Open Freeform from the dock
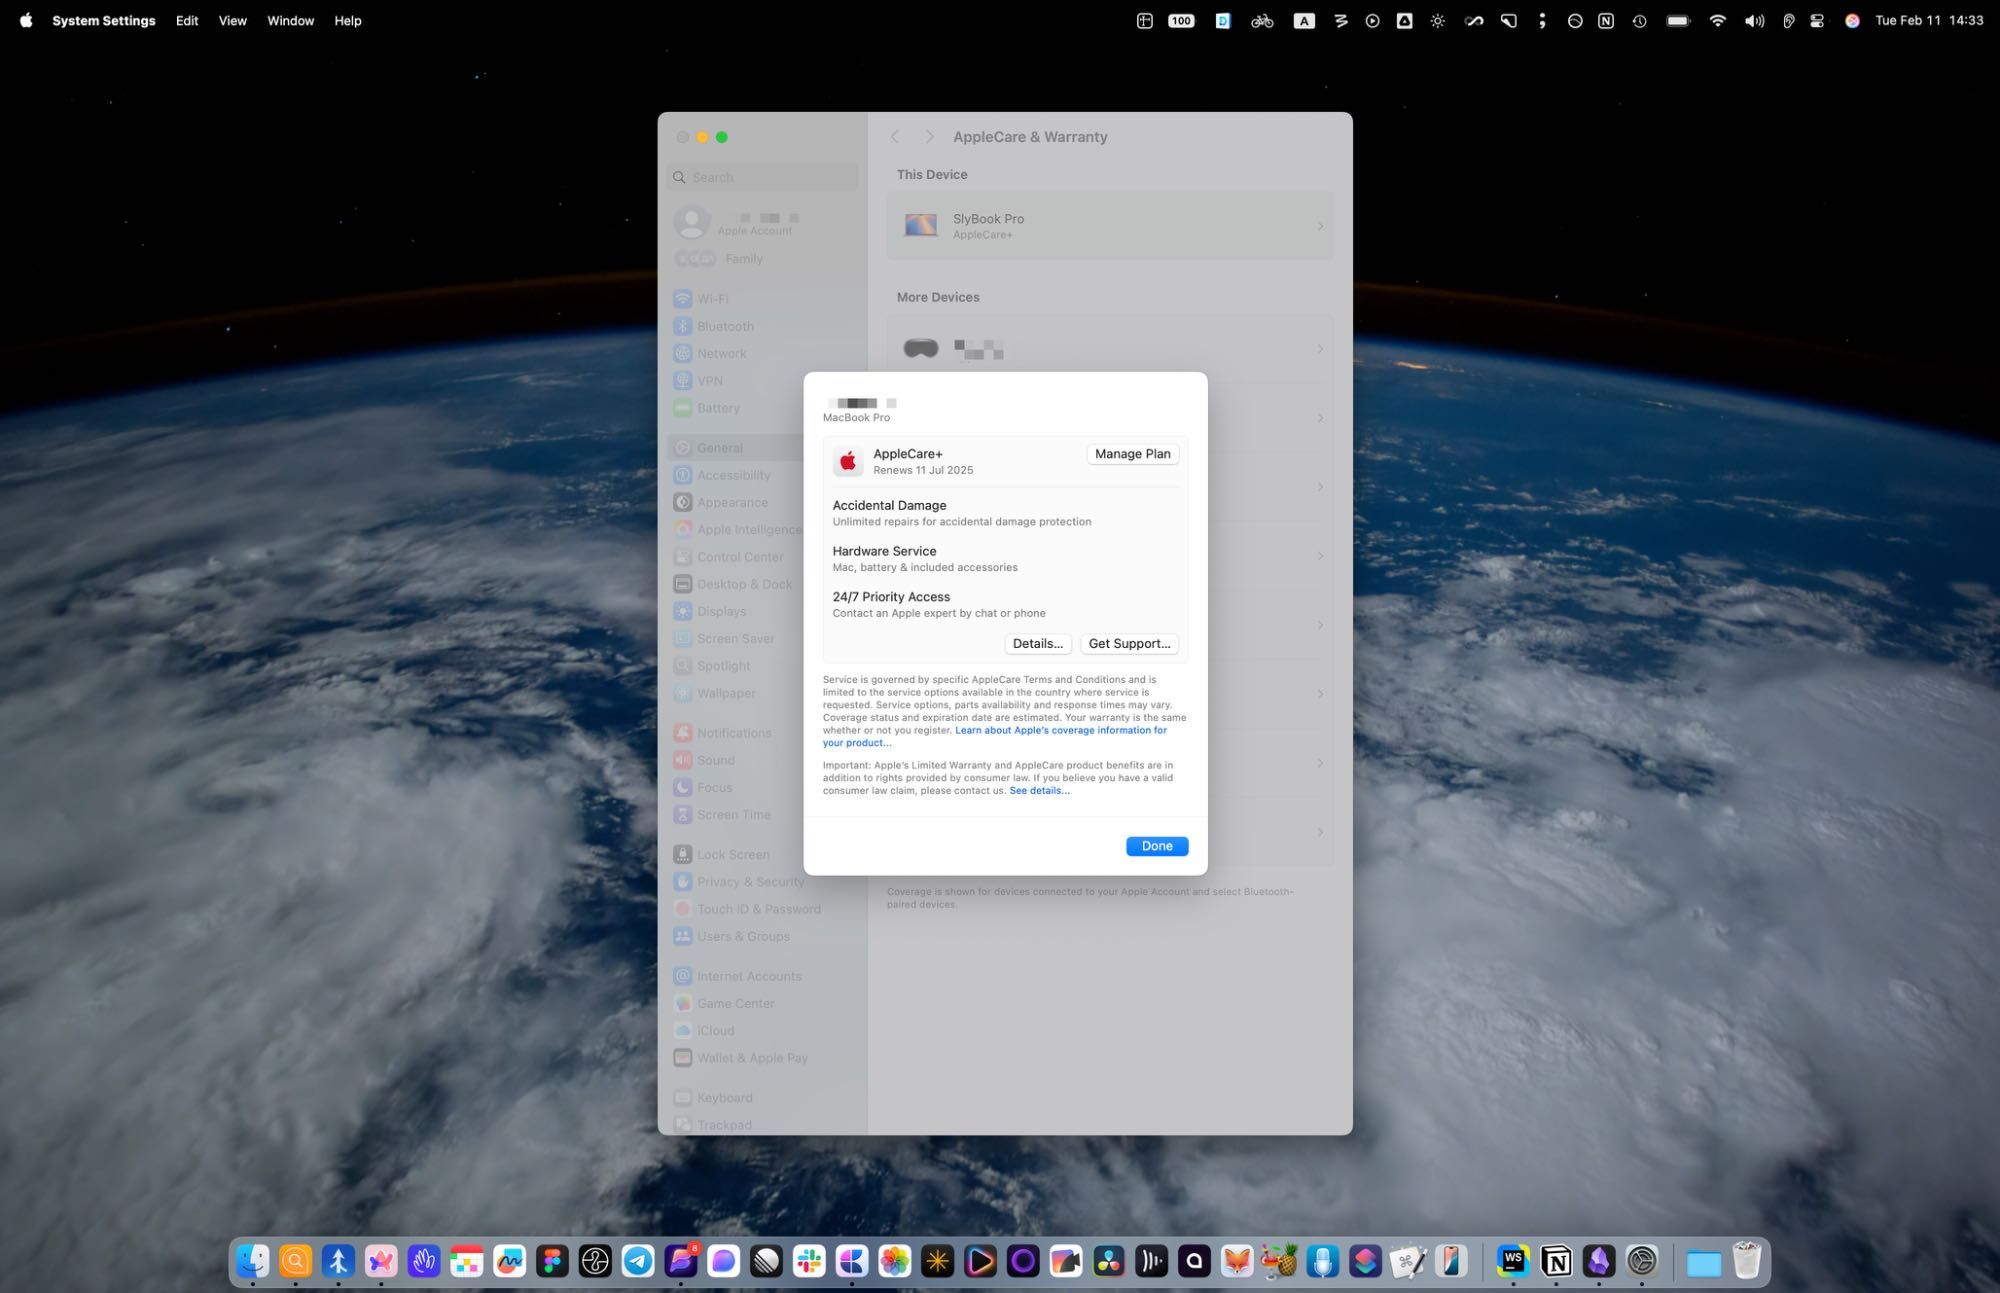Image resolution: width=2000 pixels, height=1293 pixels. [509, 1261]
